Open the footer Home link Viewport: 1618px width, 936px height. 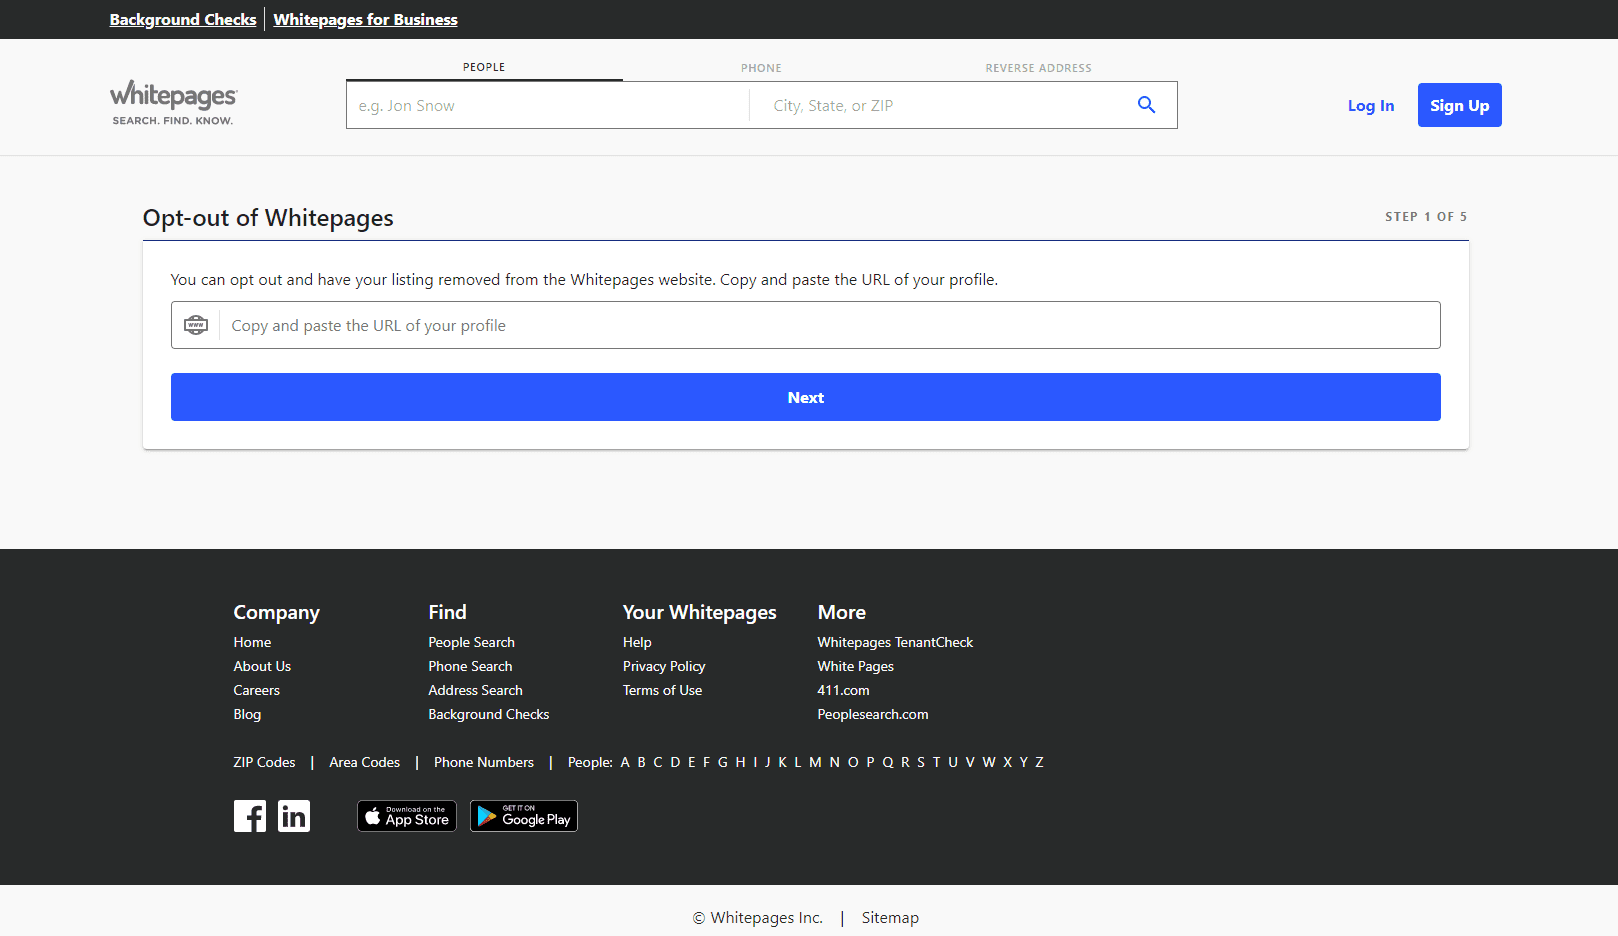[252, 642]
